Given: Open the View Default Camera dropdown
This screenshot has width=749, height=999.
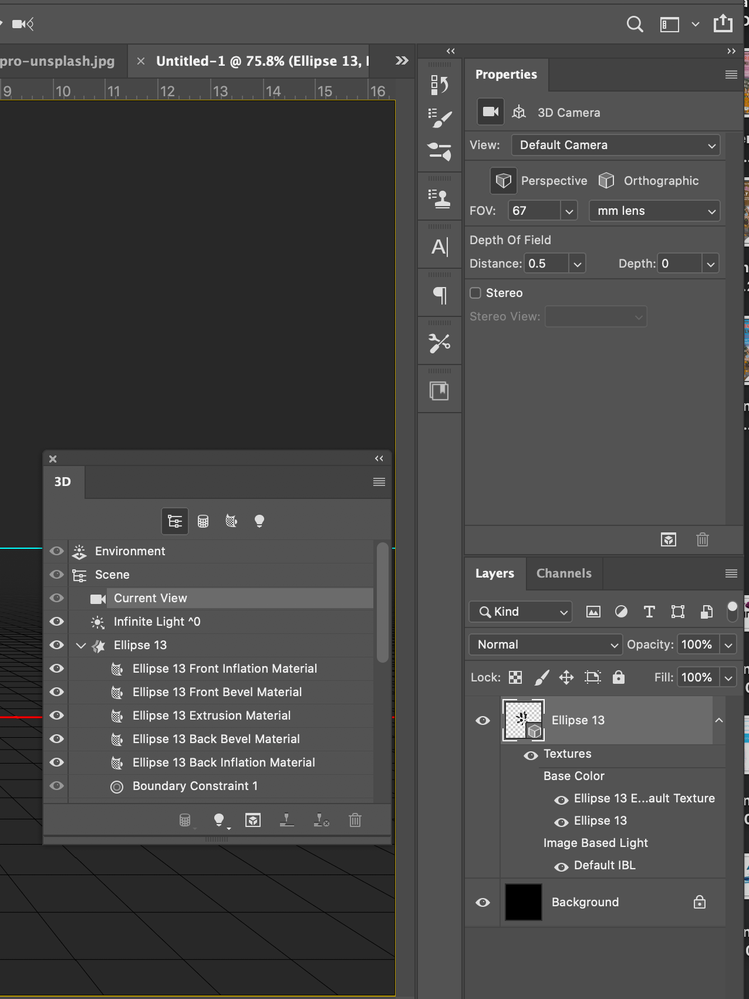Looking at the screenshot, I should click(x=616, y=145).
